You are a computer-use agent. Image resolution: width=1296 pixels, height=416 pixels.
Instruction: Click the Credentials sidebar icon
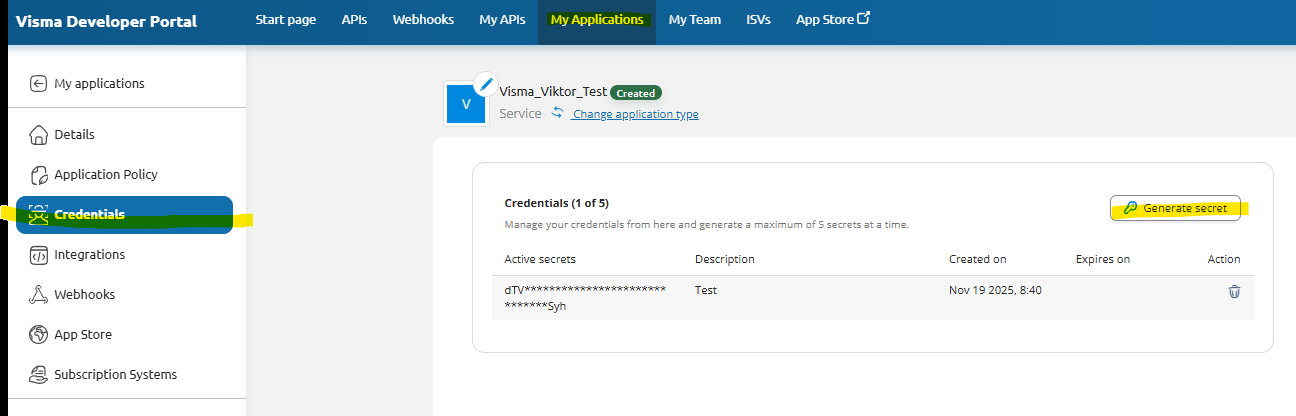(x=38, y=214)
